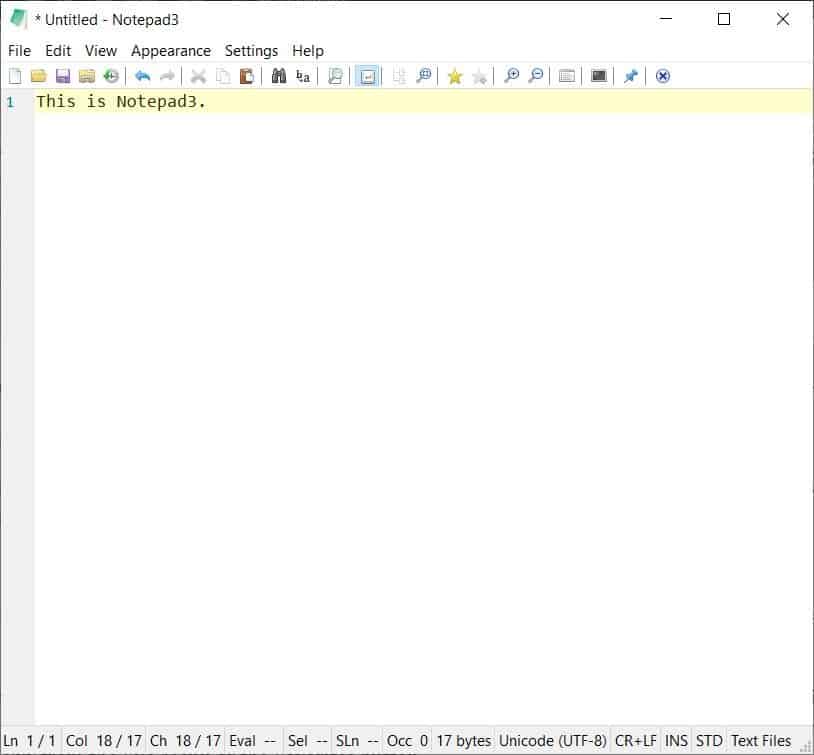
Task: Add current file to Favorites
Action: click(x=455, y=76)
